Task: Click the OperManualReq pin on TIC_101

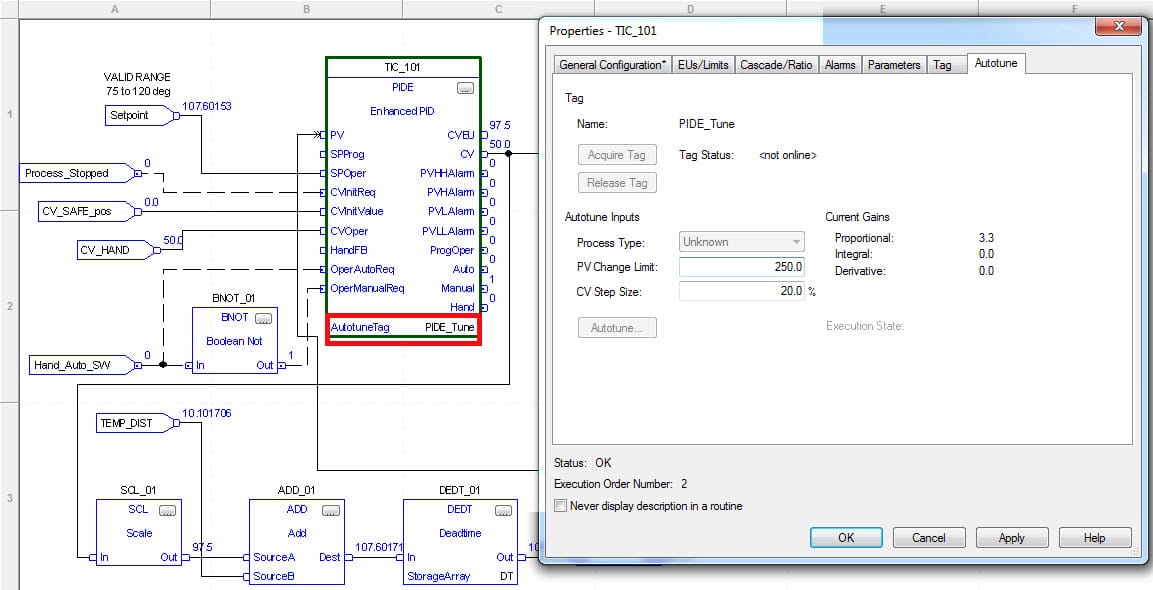Action: [323, 288]
